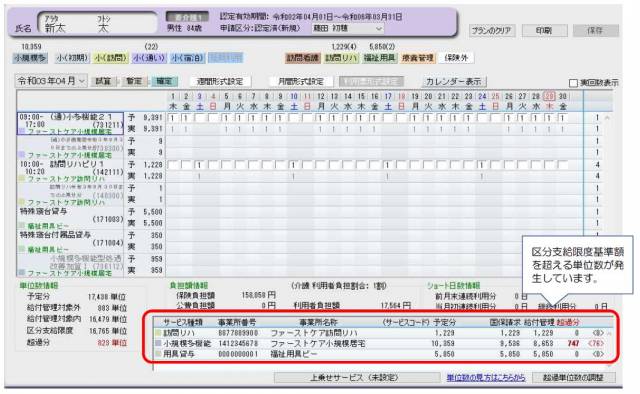Open the staff name dropdown beside 申請区分
This screenshot has width=640, height=394.
348,29
